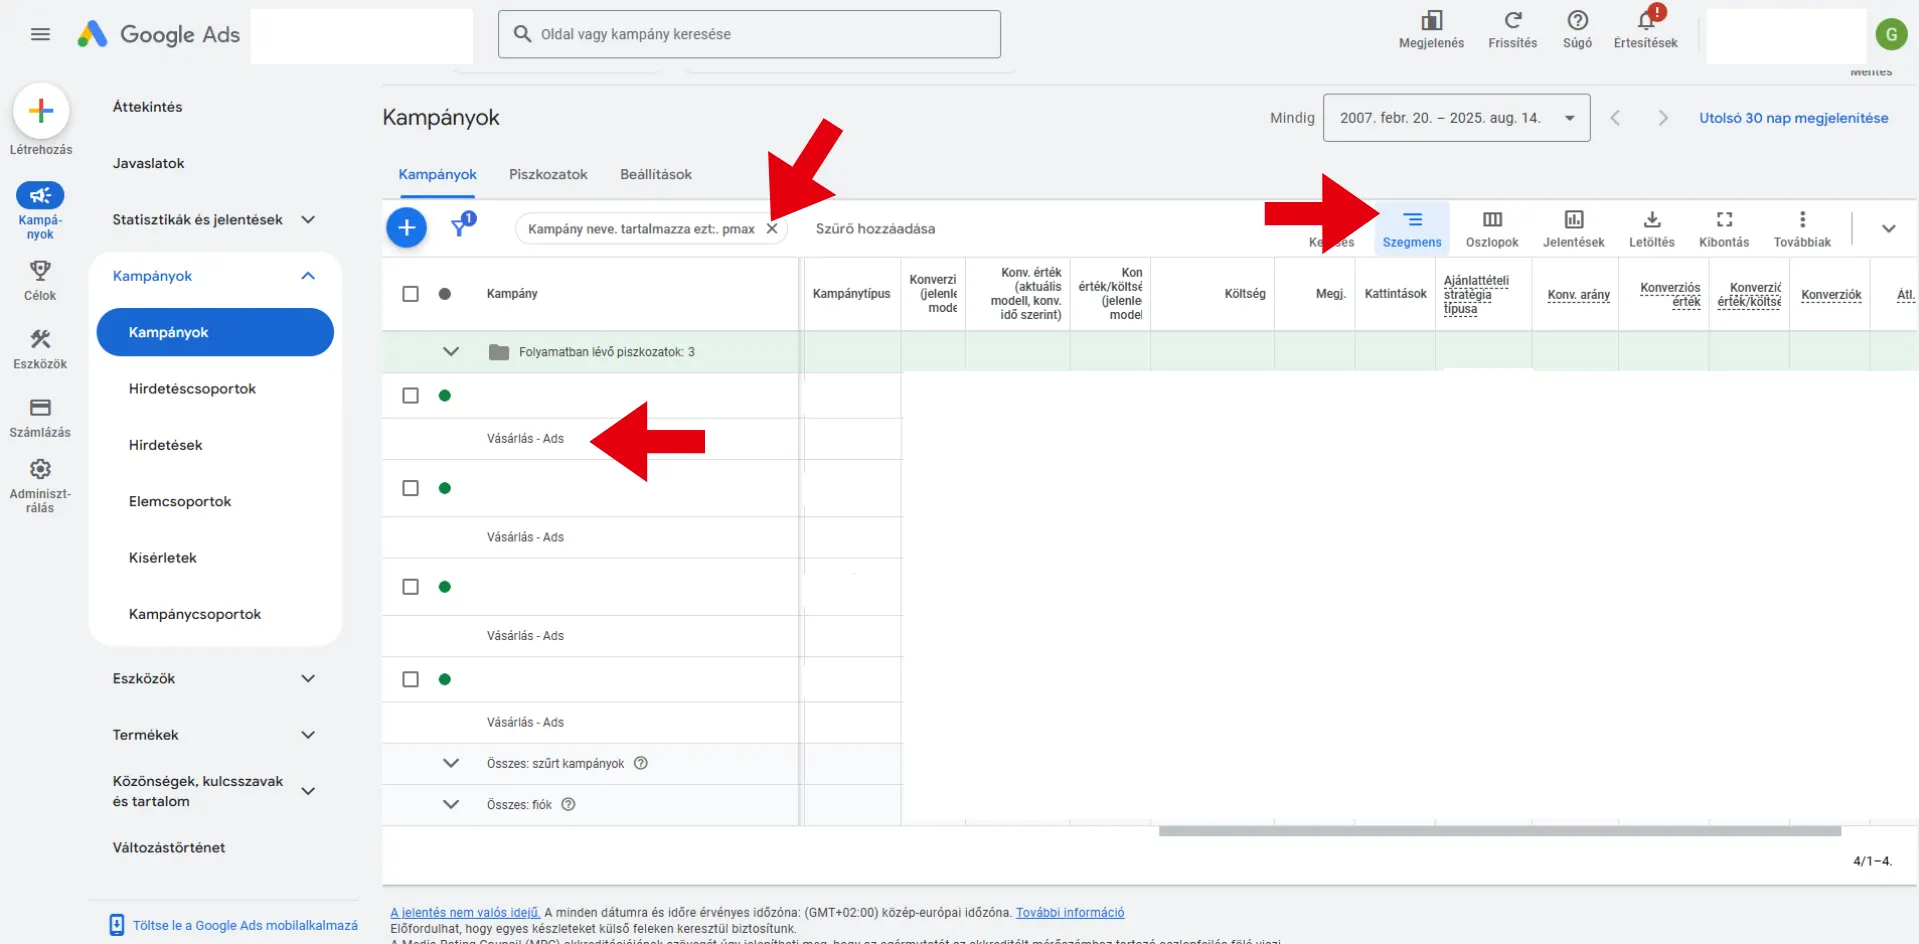The height and width of the screenshot is (944, 1919).
Task: Open the Oszlopok columns icon
Action: 1491,221
